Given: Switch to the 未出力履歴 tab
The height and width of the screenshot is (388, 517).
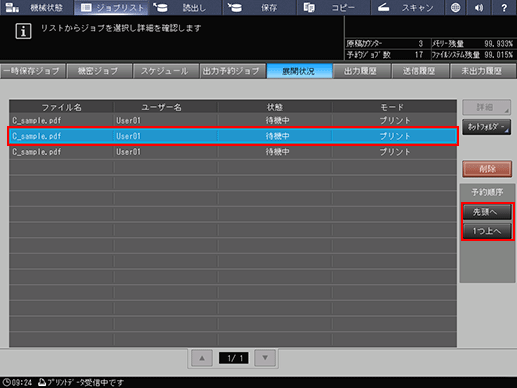Looking at the screenshot, I should (x=482, y=71).
